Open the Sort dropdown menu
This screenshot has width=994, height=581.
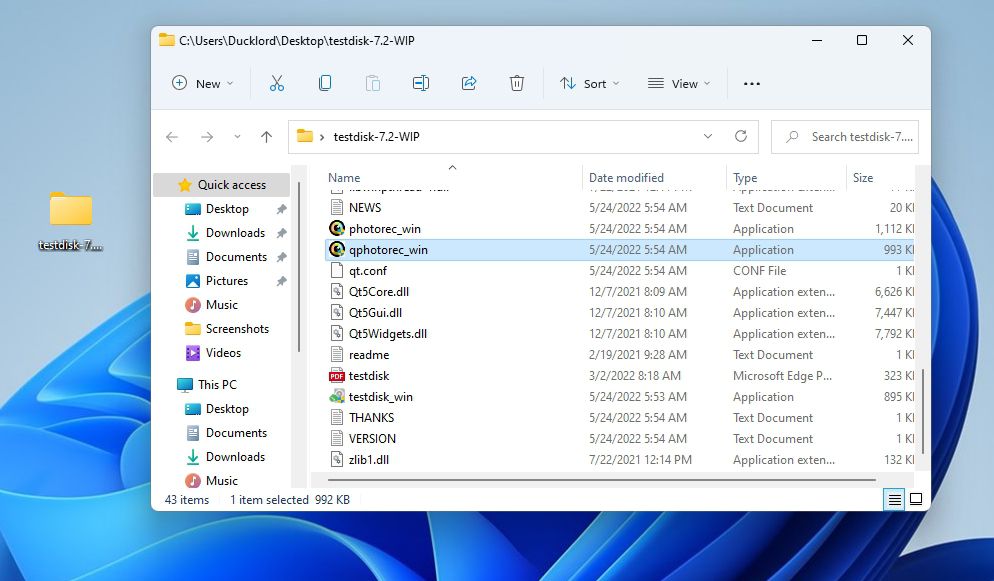tap(590, 84)
